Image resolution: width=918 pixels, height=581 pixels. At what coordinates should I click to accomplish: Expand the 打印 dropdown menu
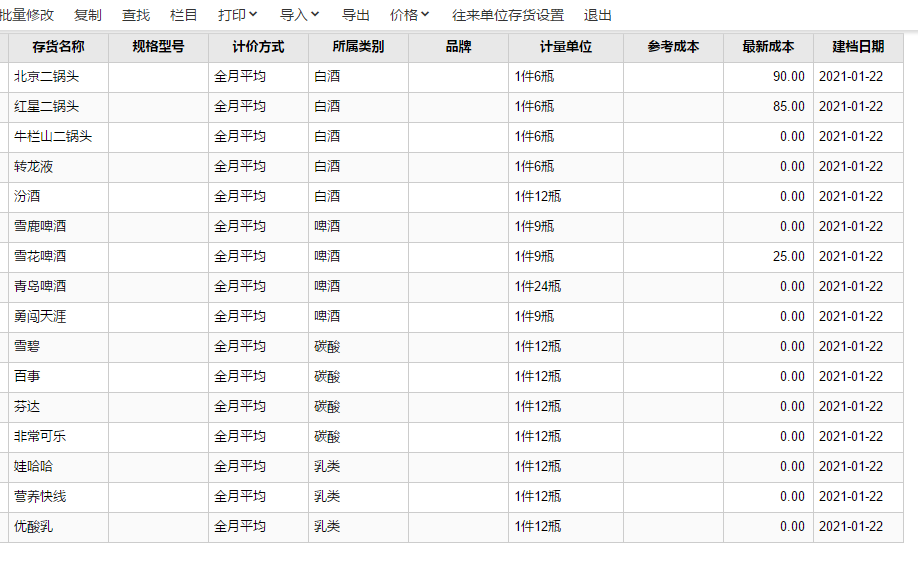(x=238, y=15)
